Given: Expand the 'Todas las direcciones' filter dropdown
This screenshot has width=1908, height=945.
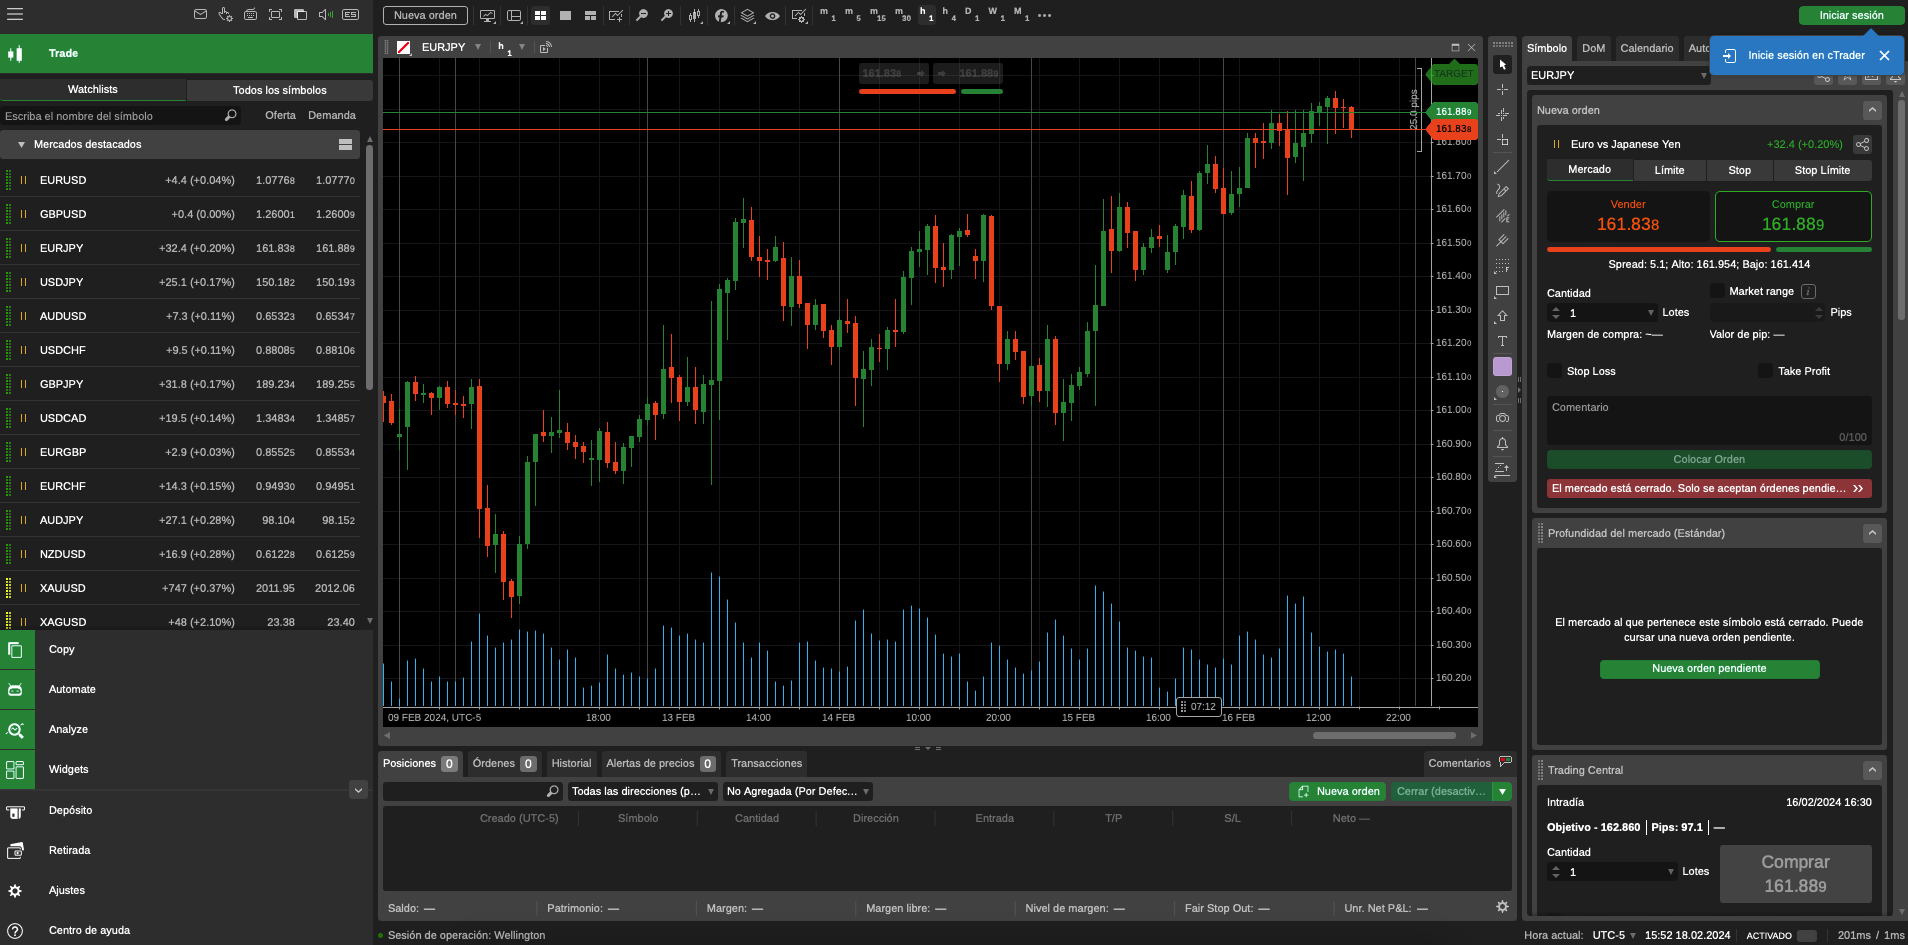Looking at the screenshot, I should [x=710, y=791].
